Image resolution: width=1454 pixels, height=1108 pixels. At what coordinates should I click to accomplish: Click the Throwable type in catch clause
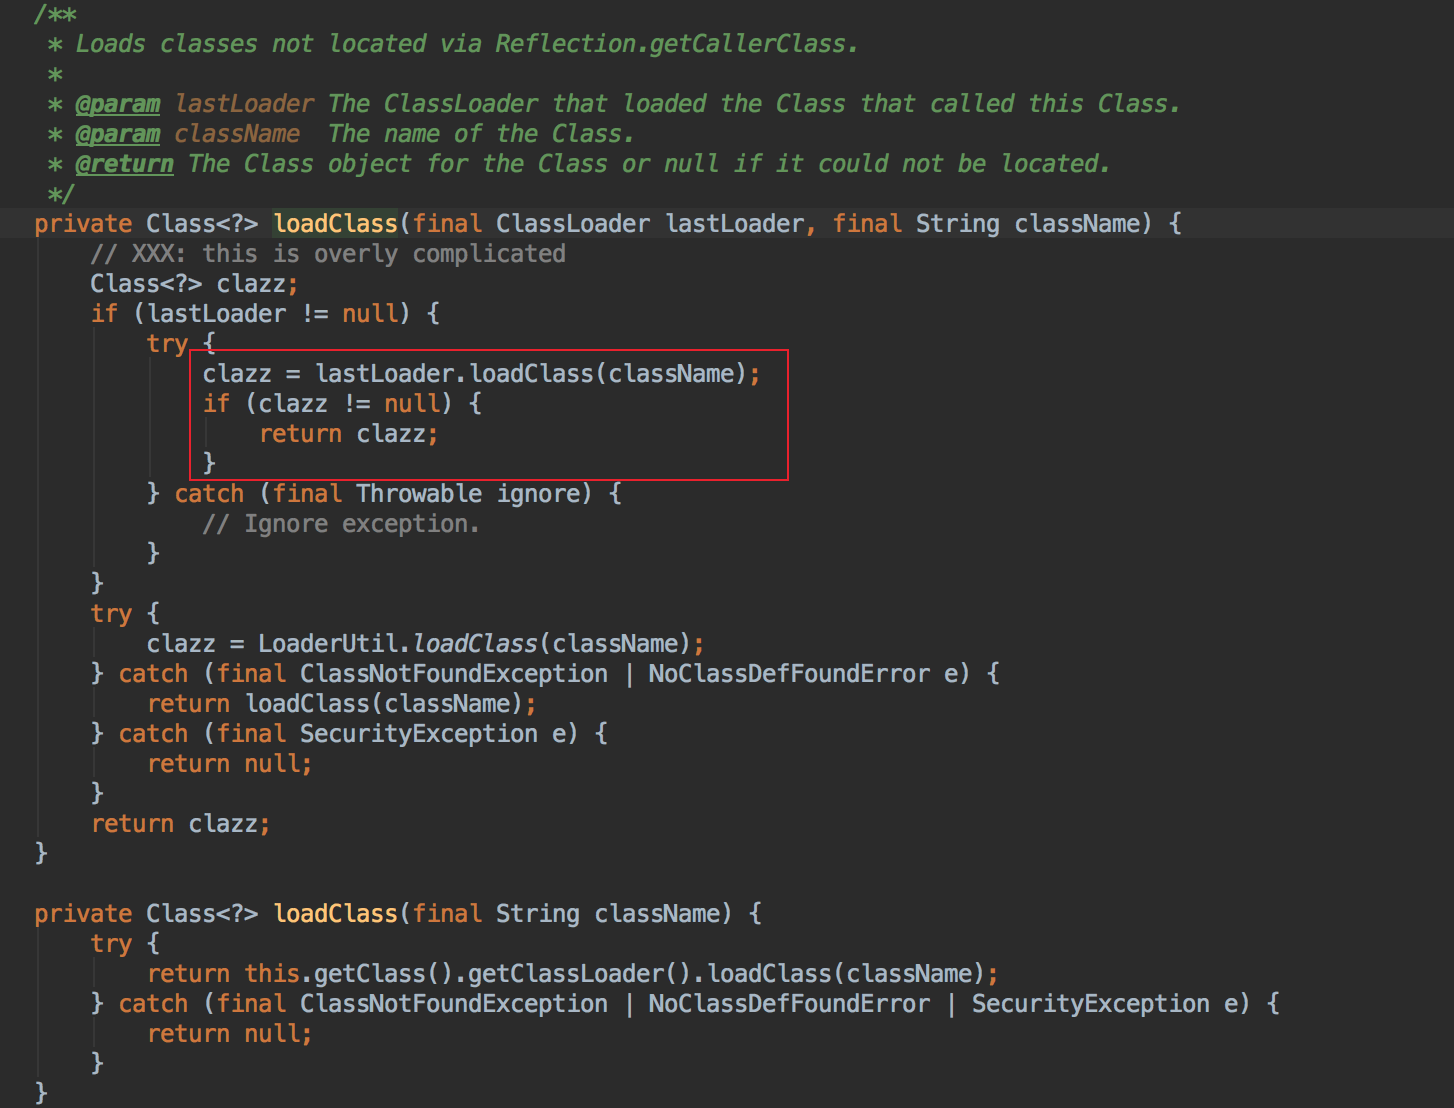click(x=418, y=494)
